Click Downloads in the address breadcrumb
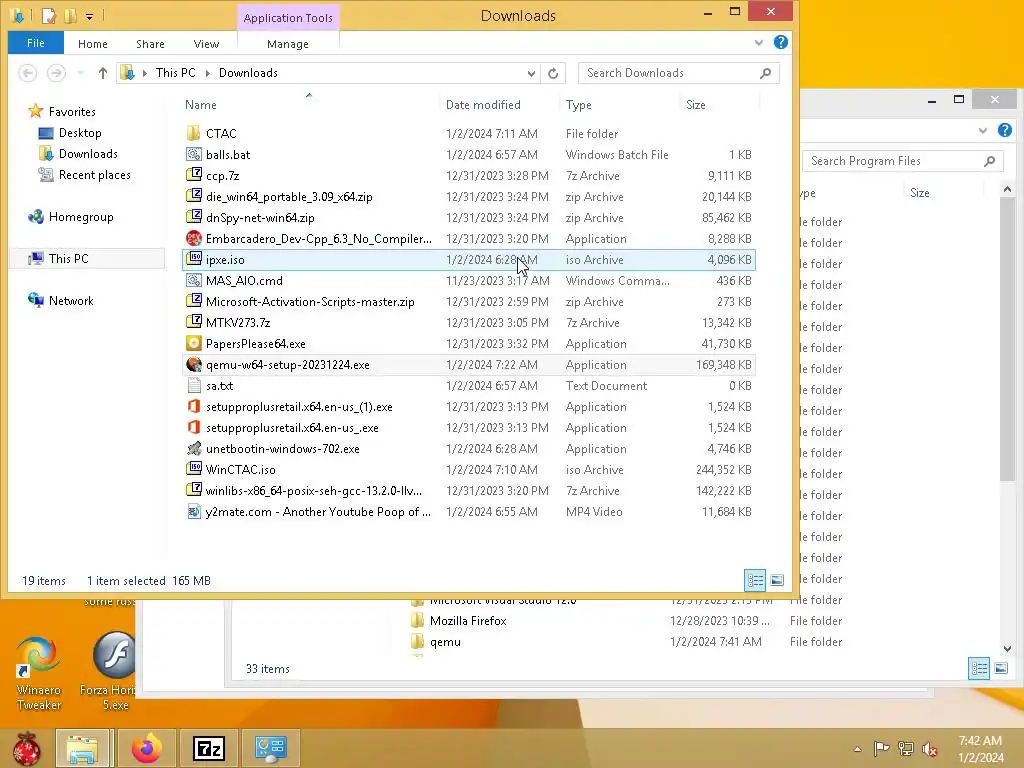This screenshot has width=1024, height=768. pyautogui.click(x=248, y=73)
